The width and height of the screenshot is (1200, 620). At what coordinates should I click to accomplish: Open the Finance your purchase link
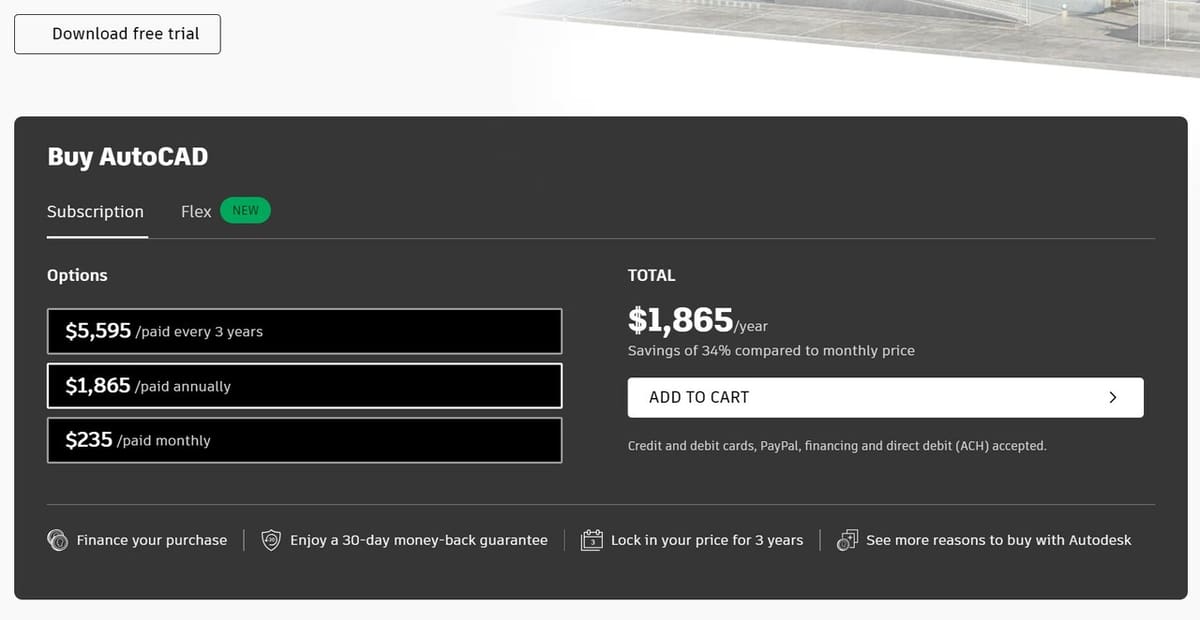click(x=152, y=540)
